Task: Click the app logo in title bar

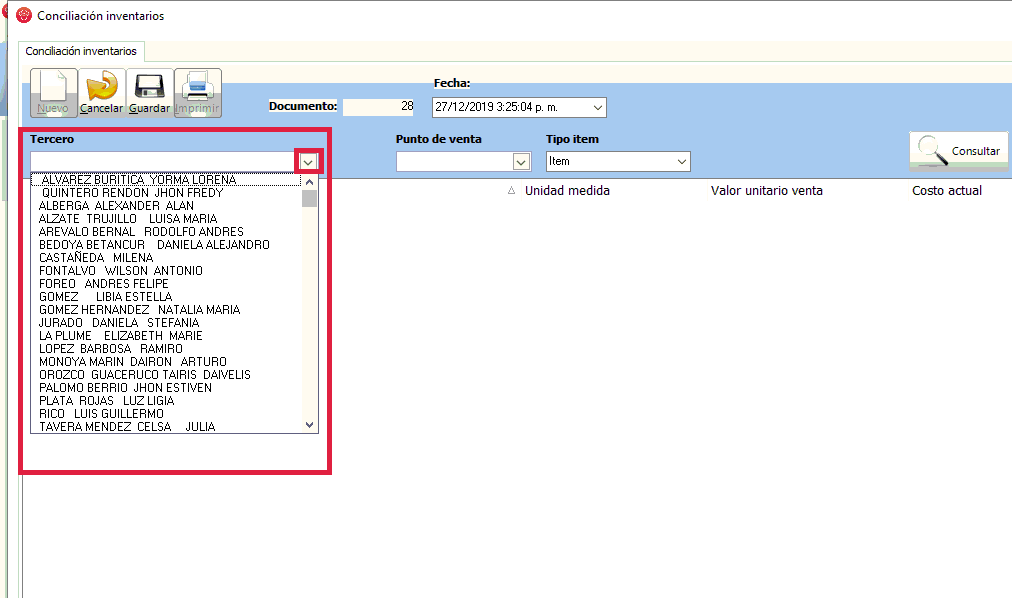Action: coord(24,15)
